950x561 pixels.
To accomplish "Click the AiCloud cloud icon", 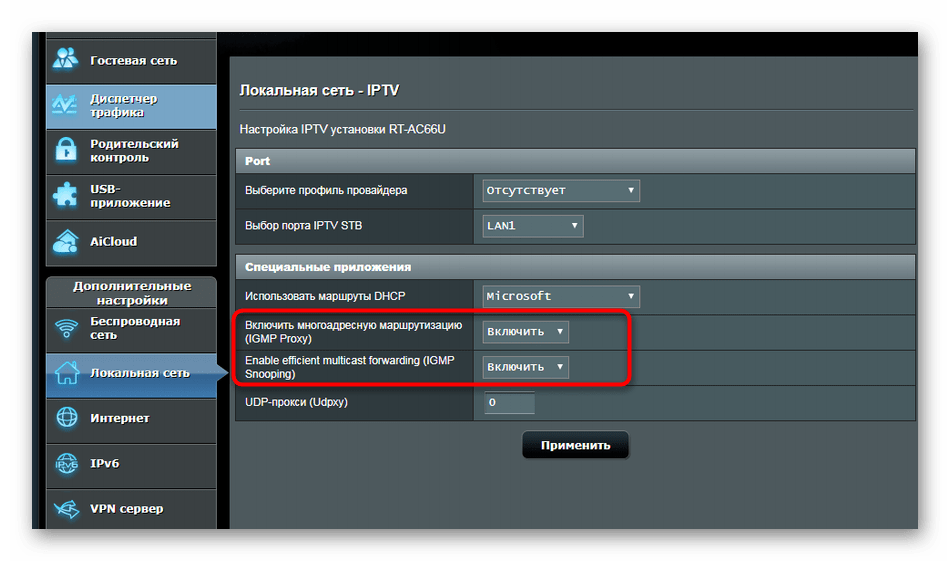I will click(65, 241).
